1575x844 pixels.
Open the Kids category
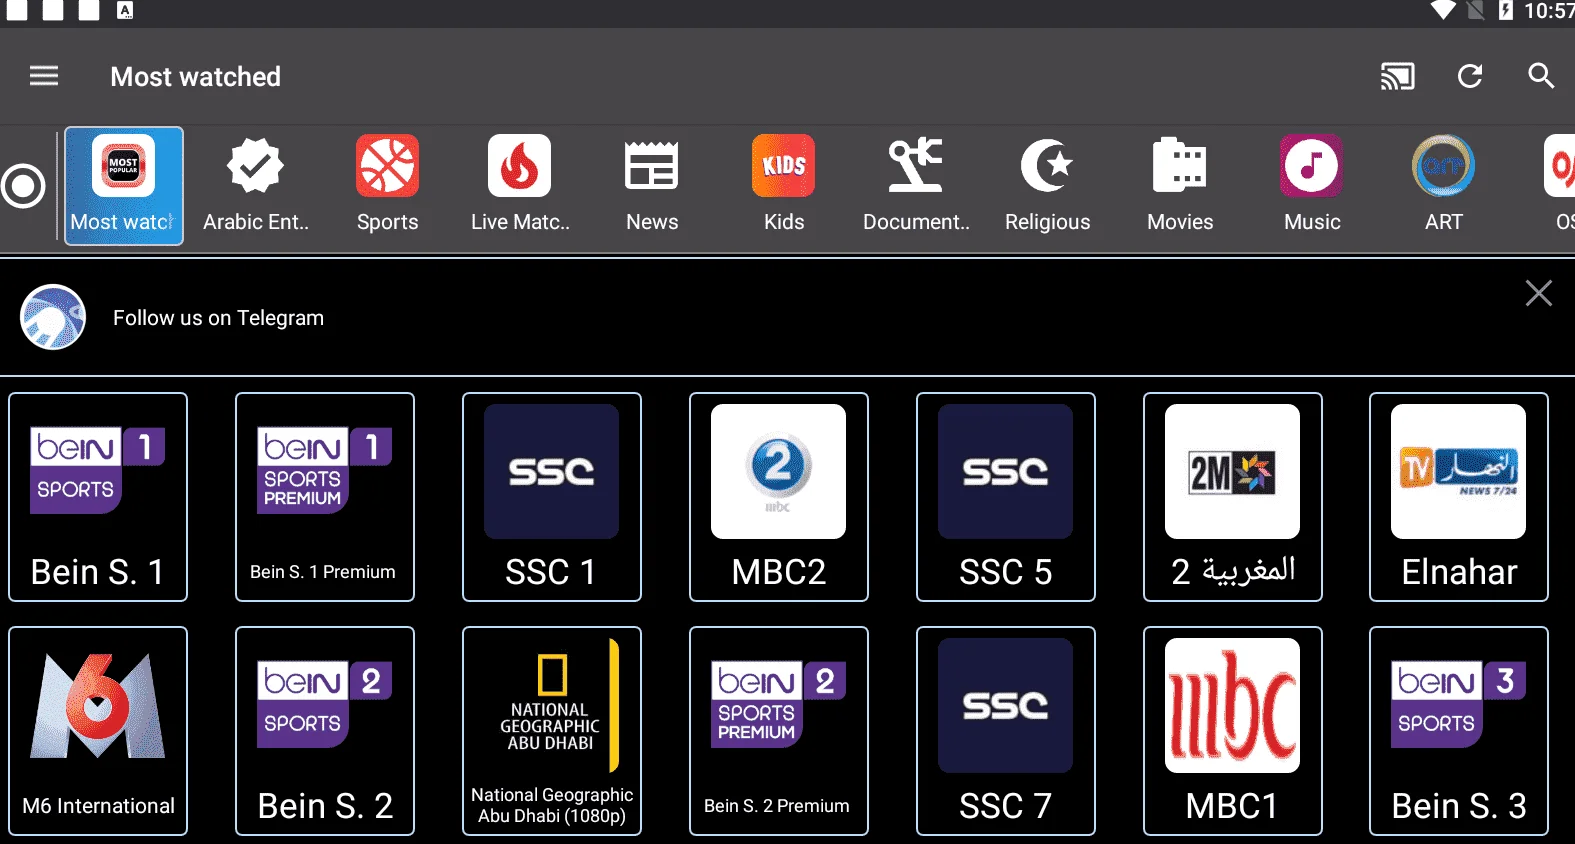coord(784,186)
